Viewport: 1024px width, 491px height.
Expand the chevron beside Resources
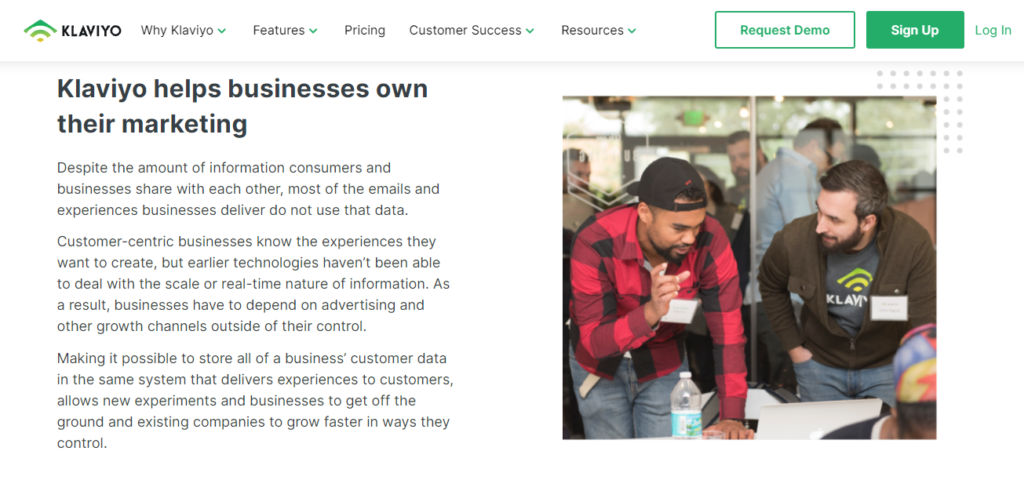coord(632,31)
